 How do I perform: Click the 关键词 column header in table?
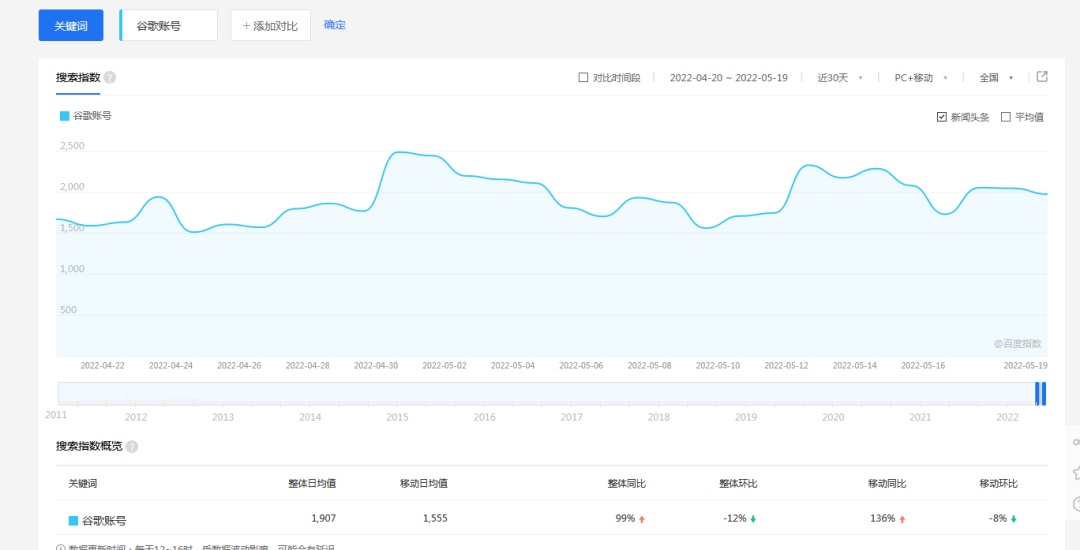(83, 483)
